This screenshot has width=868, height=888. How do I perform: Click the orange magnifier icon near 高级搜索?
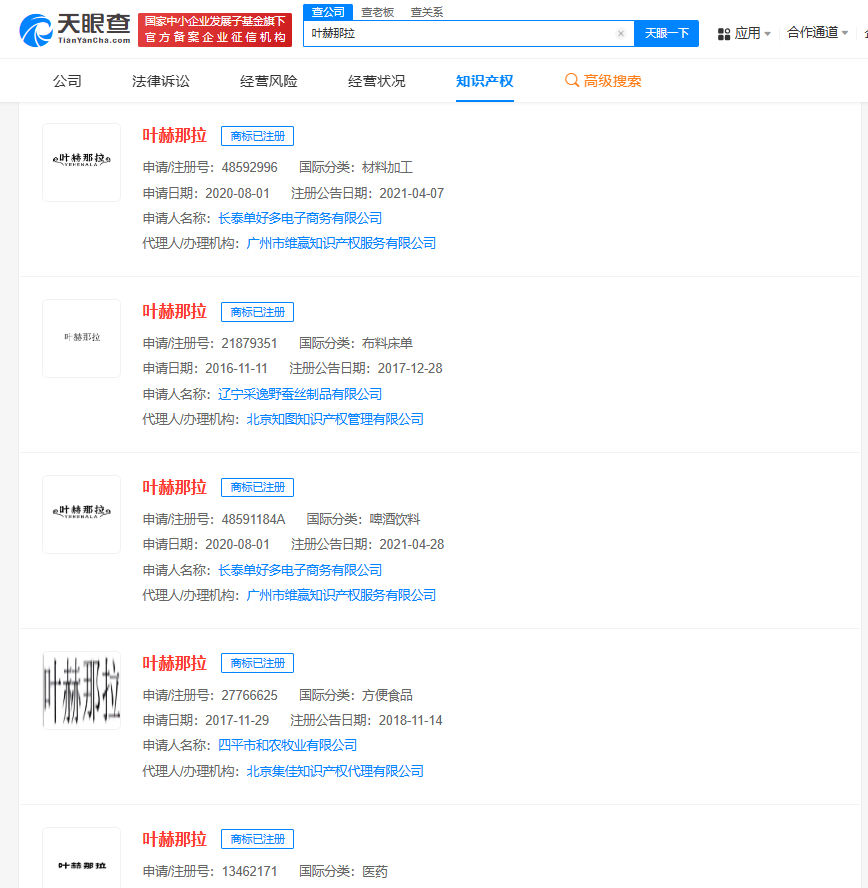571,80
